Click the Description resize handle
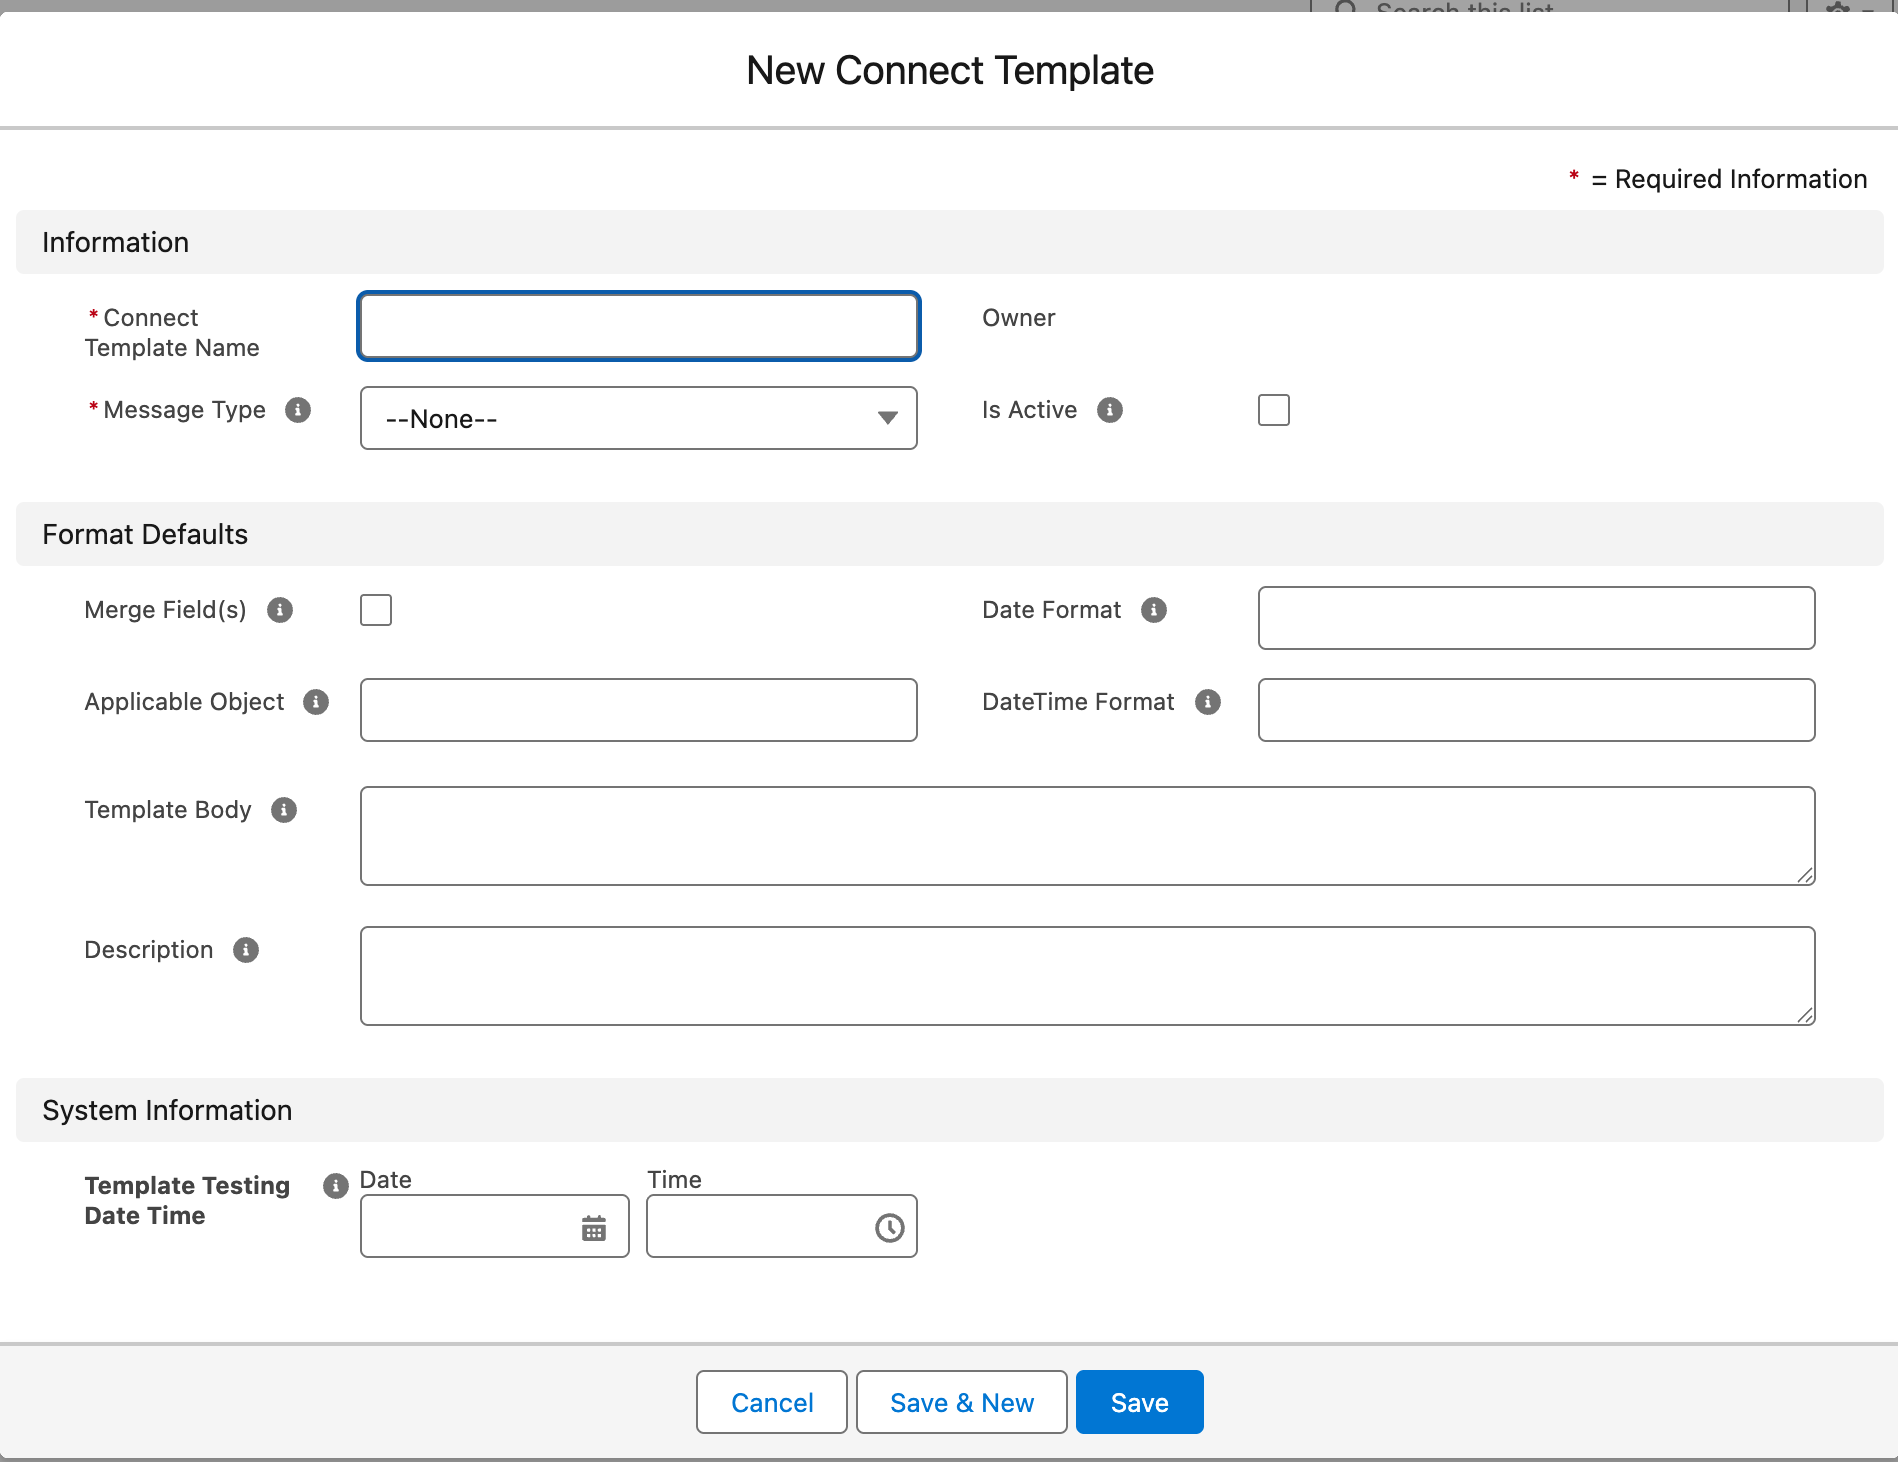 [x=1805, y=1015]
